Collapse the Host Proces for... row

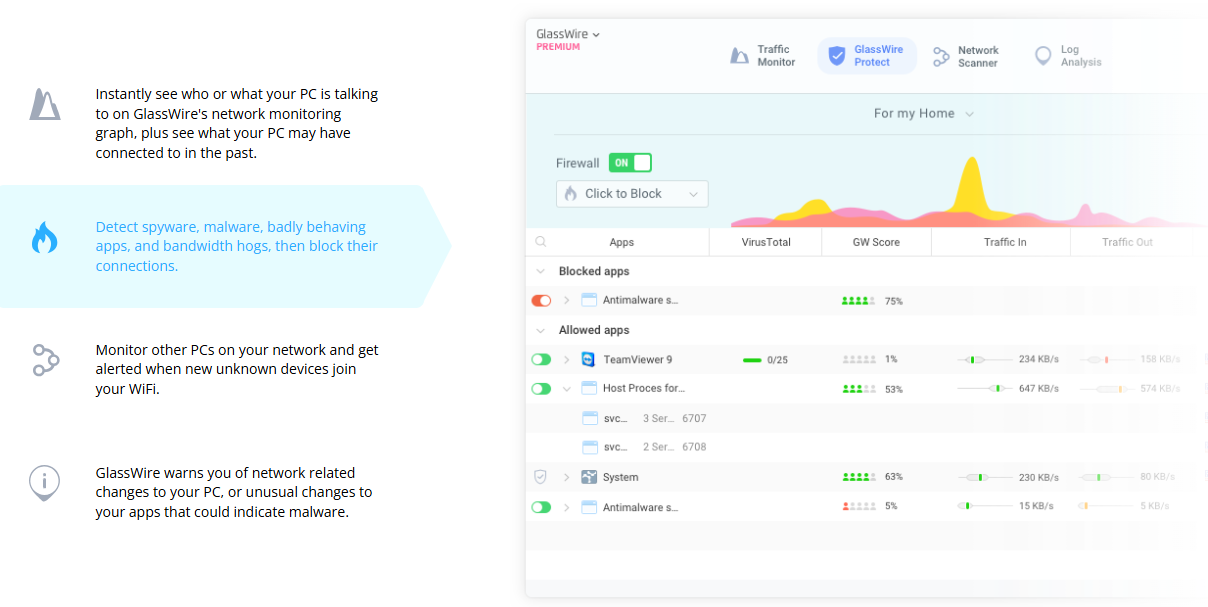click(x=566, y=389)
